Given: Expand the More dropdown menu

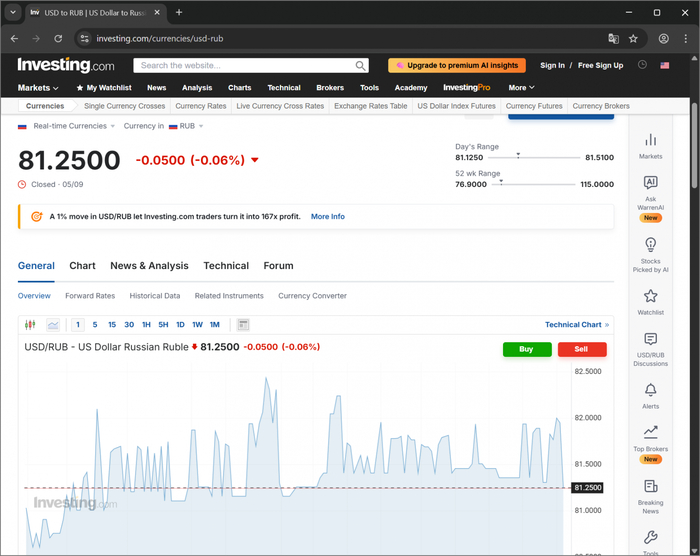Looking at the screenshot, I should click(x=521, y=88).
